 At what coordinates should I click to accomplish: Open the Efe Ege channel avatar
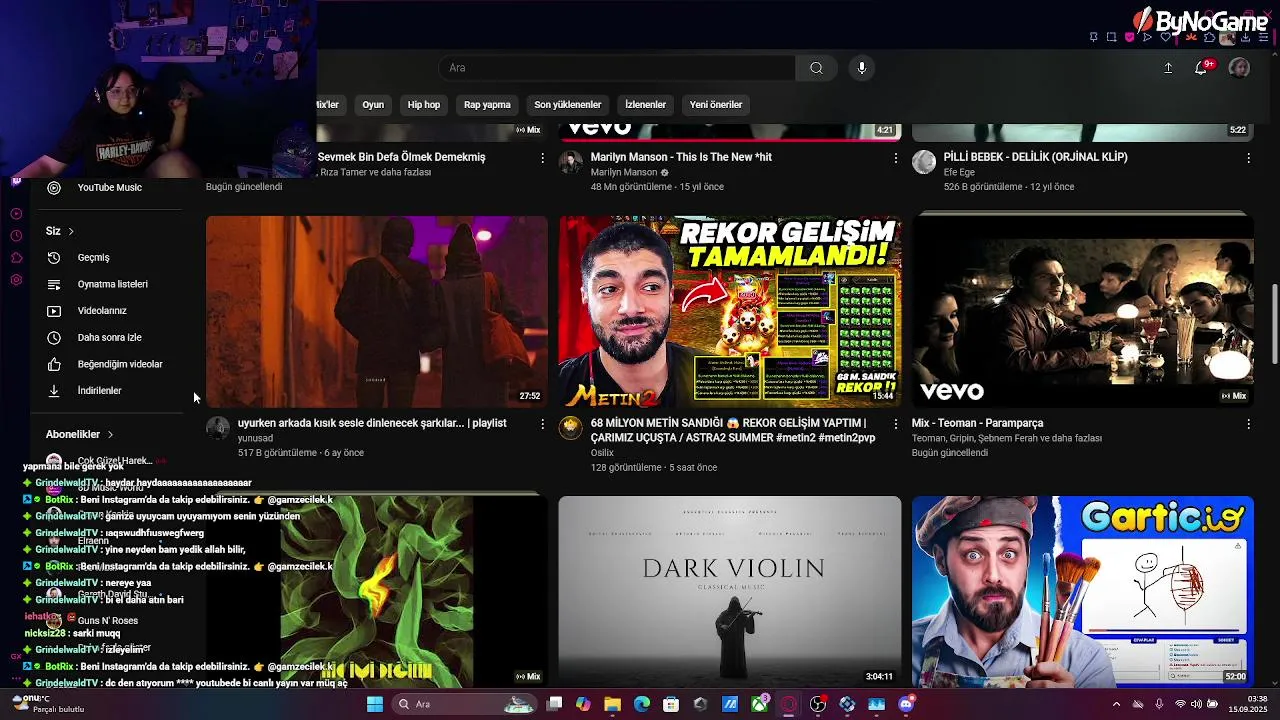(x=924, y=162)
